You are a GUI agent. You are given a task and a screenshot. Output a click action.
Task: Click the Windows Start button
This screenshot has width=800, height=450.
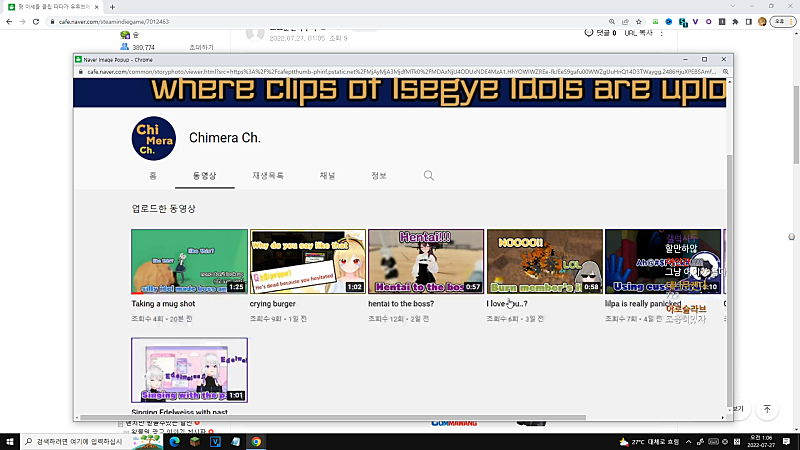[x=11, y=441]
